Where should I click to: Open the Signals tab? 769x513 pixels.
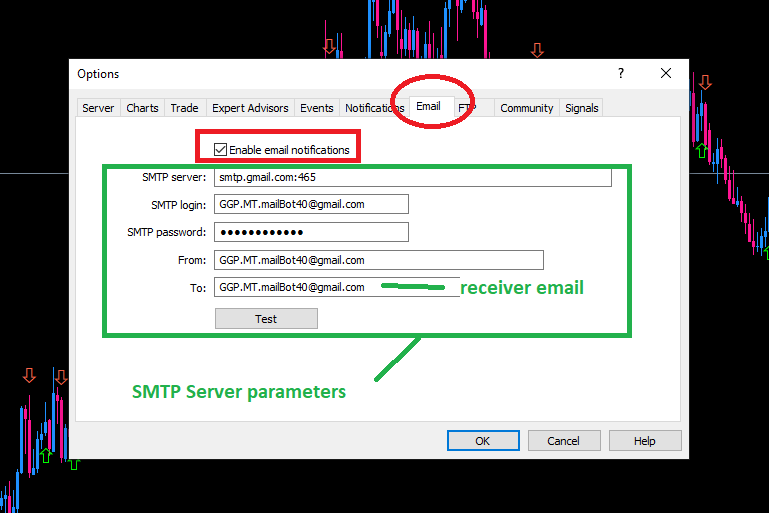coord(582,108)
